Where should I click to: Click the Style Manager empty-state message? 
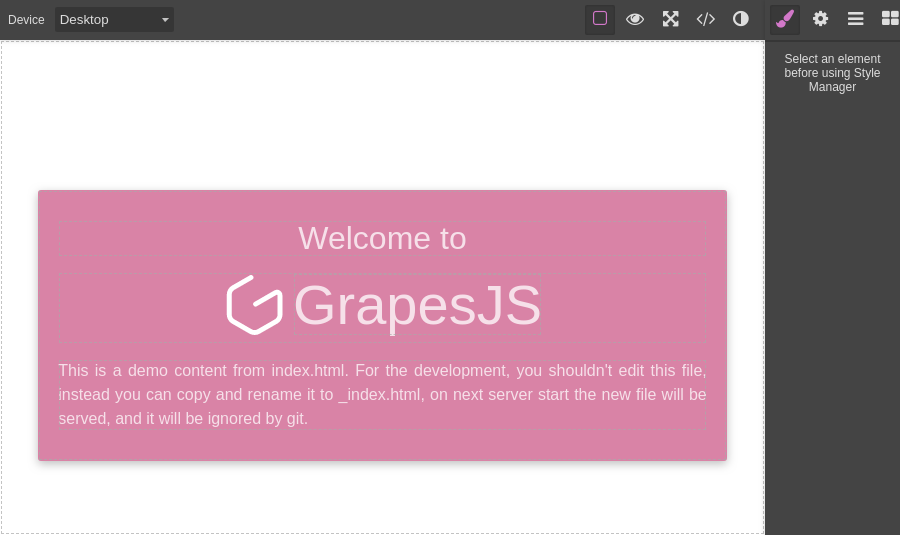[x=832, y=73]
